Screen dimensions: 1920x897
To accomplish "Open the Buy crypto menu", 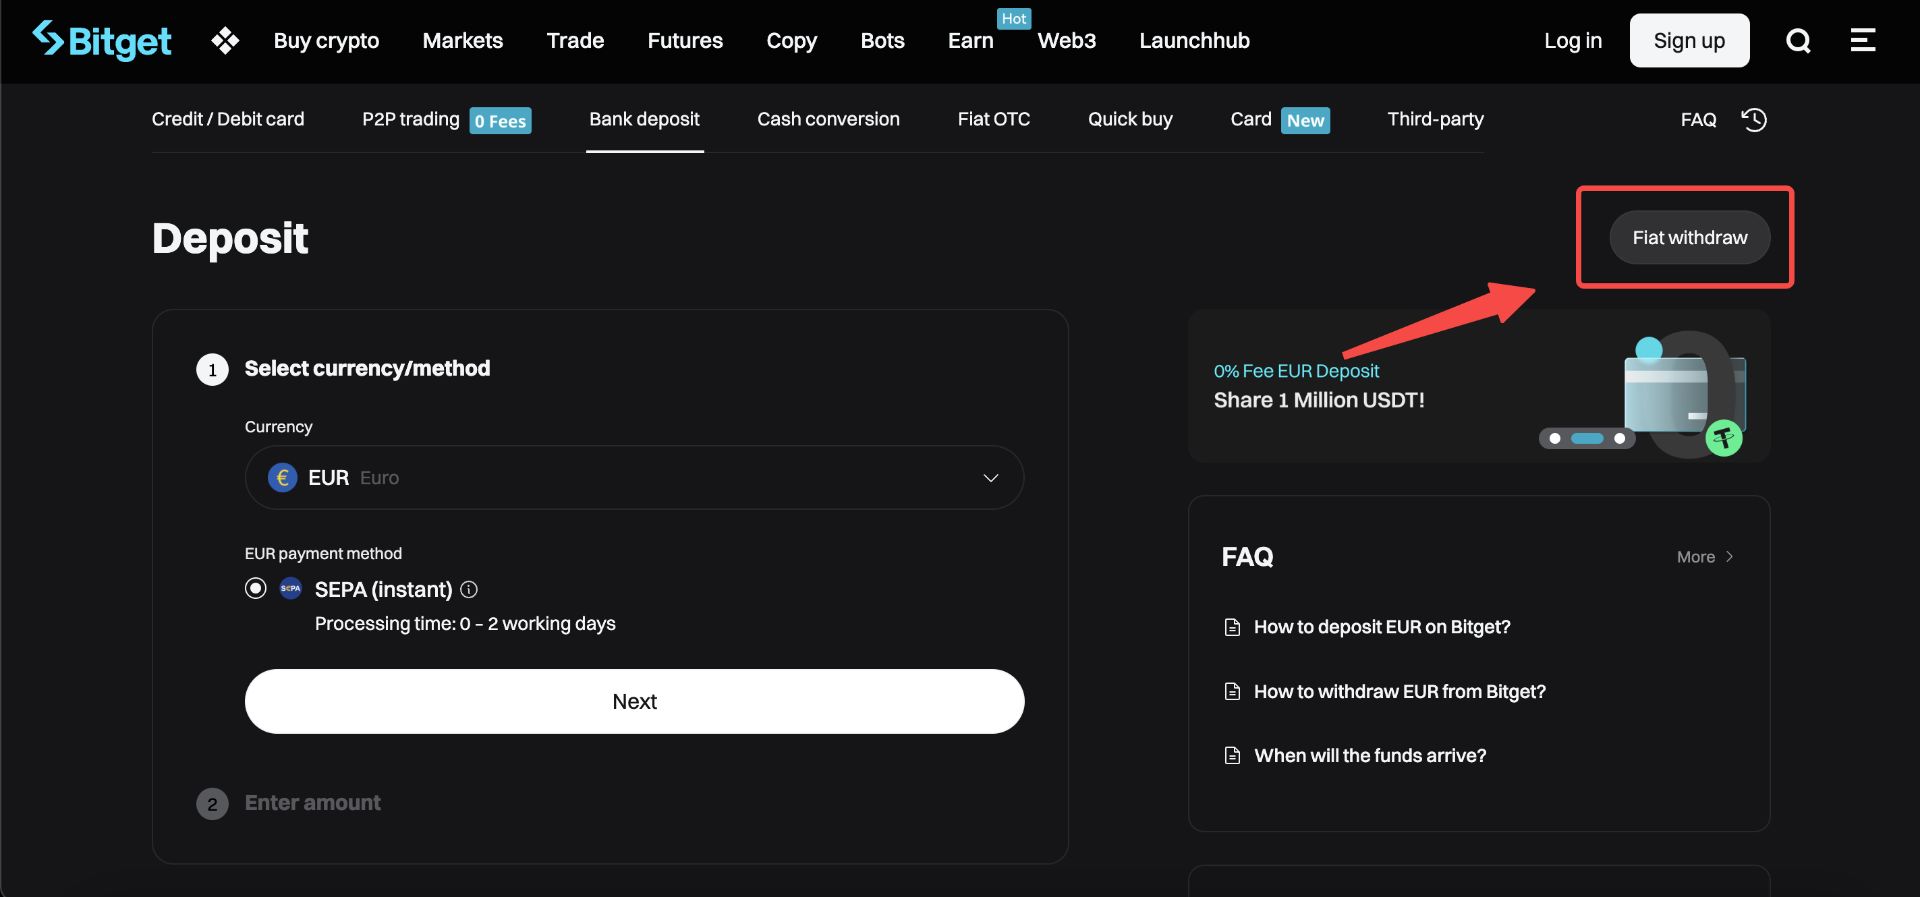I will click(326, 41).
